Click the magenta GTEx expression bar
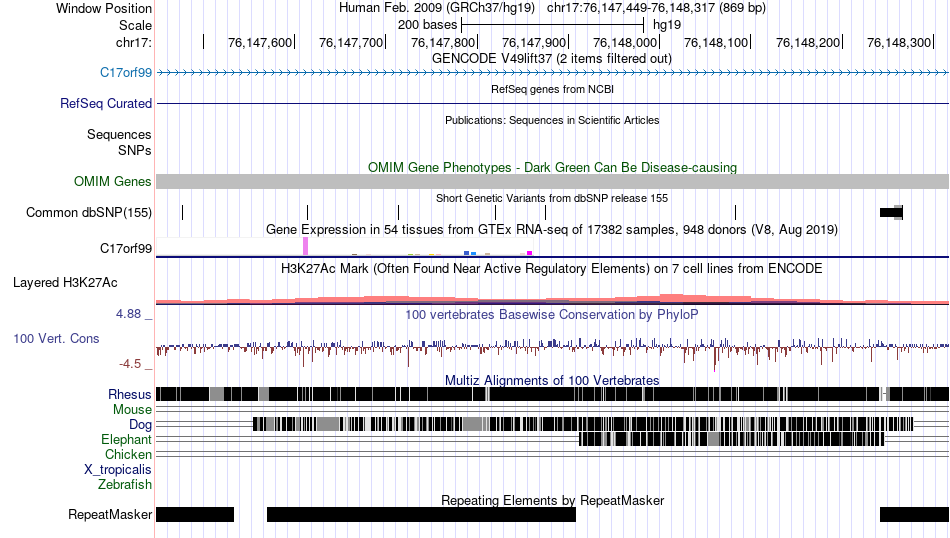 click(530, 253)
